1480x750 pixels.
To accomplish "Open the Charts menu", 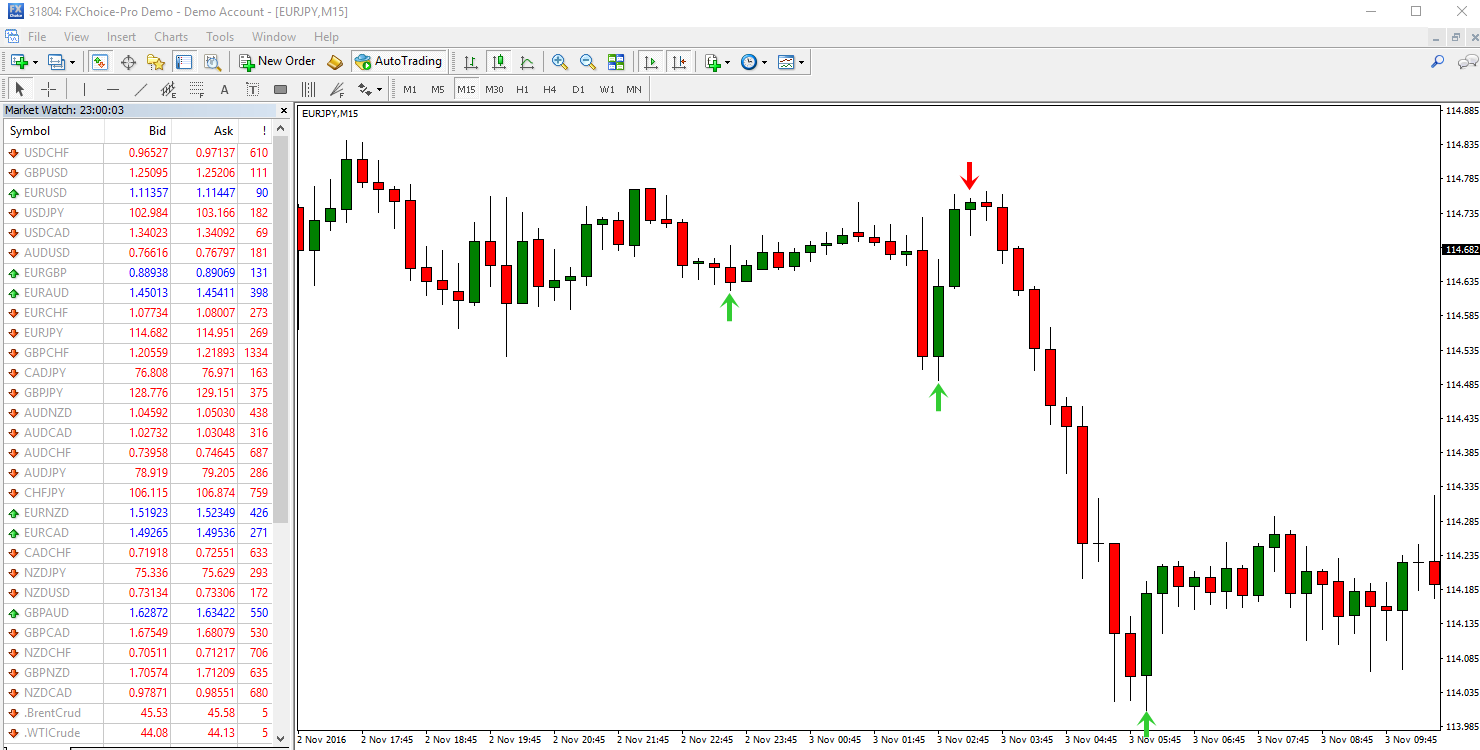I will [171, 37].
